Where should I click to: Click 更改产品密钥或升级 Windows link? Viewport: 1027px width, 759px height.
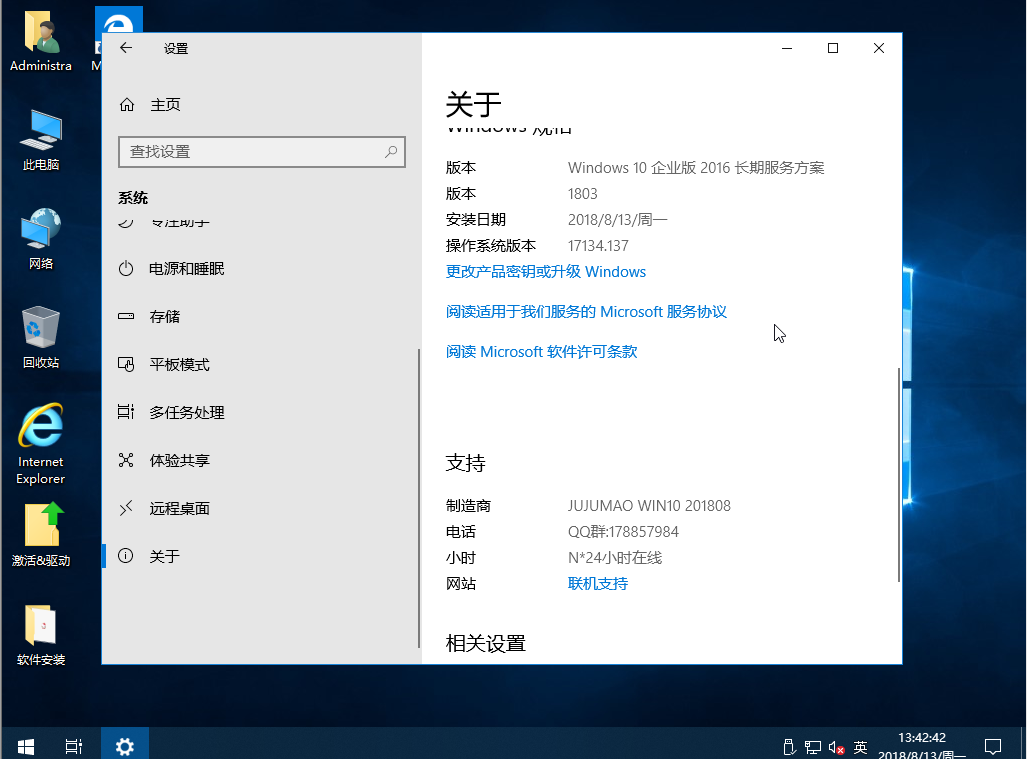click(x=546, y=272)
